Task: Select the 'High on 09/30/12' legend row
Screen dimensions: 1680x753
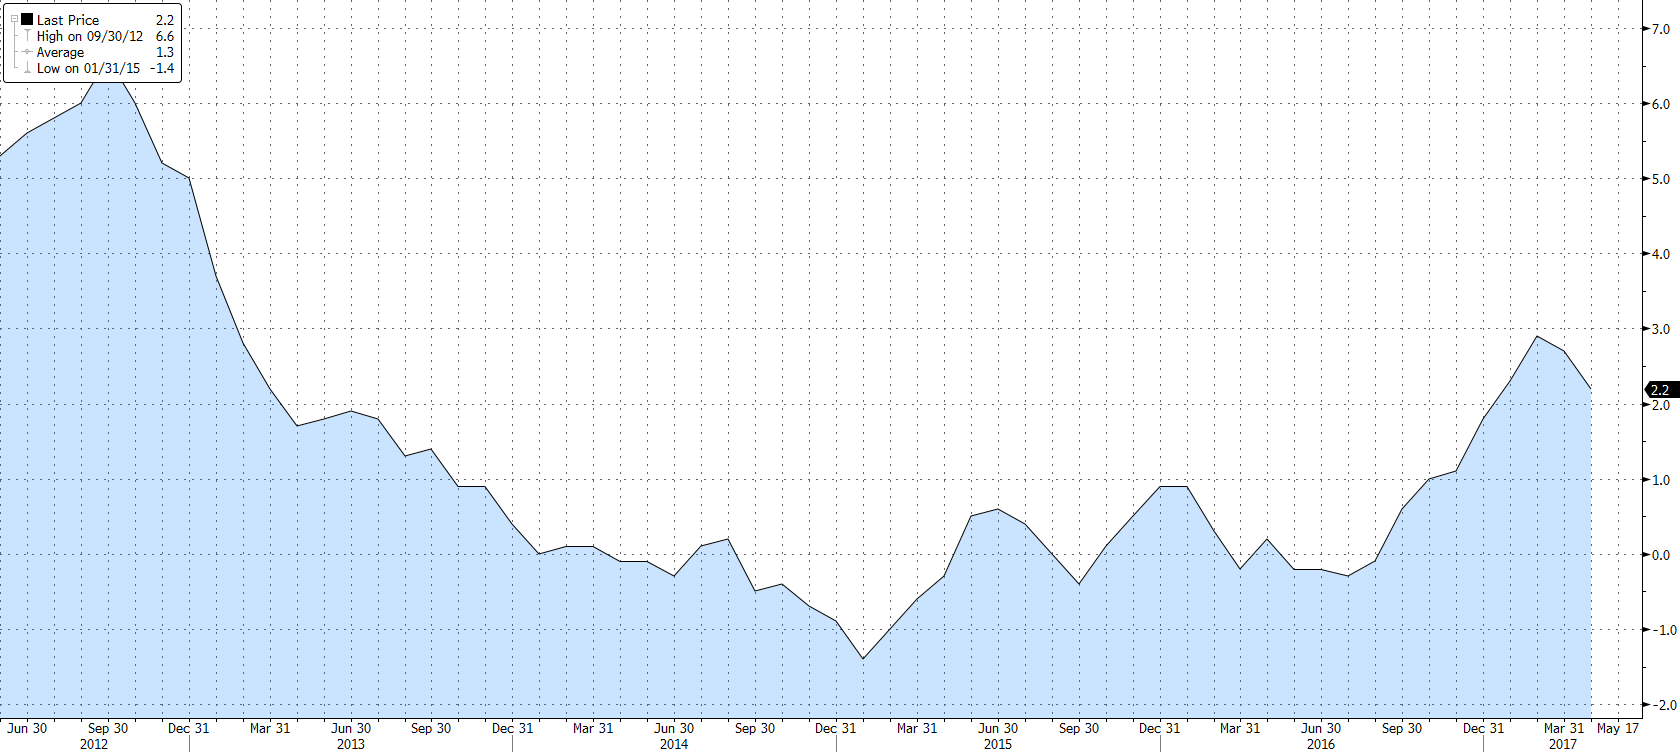Action: (92, 36)
